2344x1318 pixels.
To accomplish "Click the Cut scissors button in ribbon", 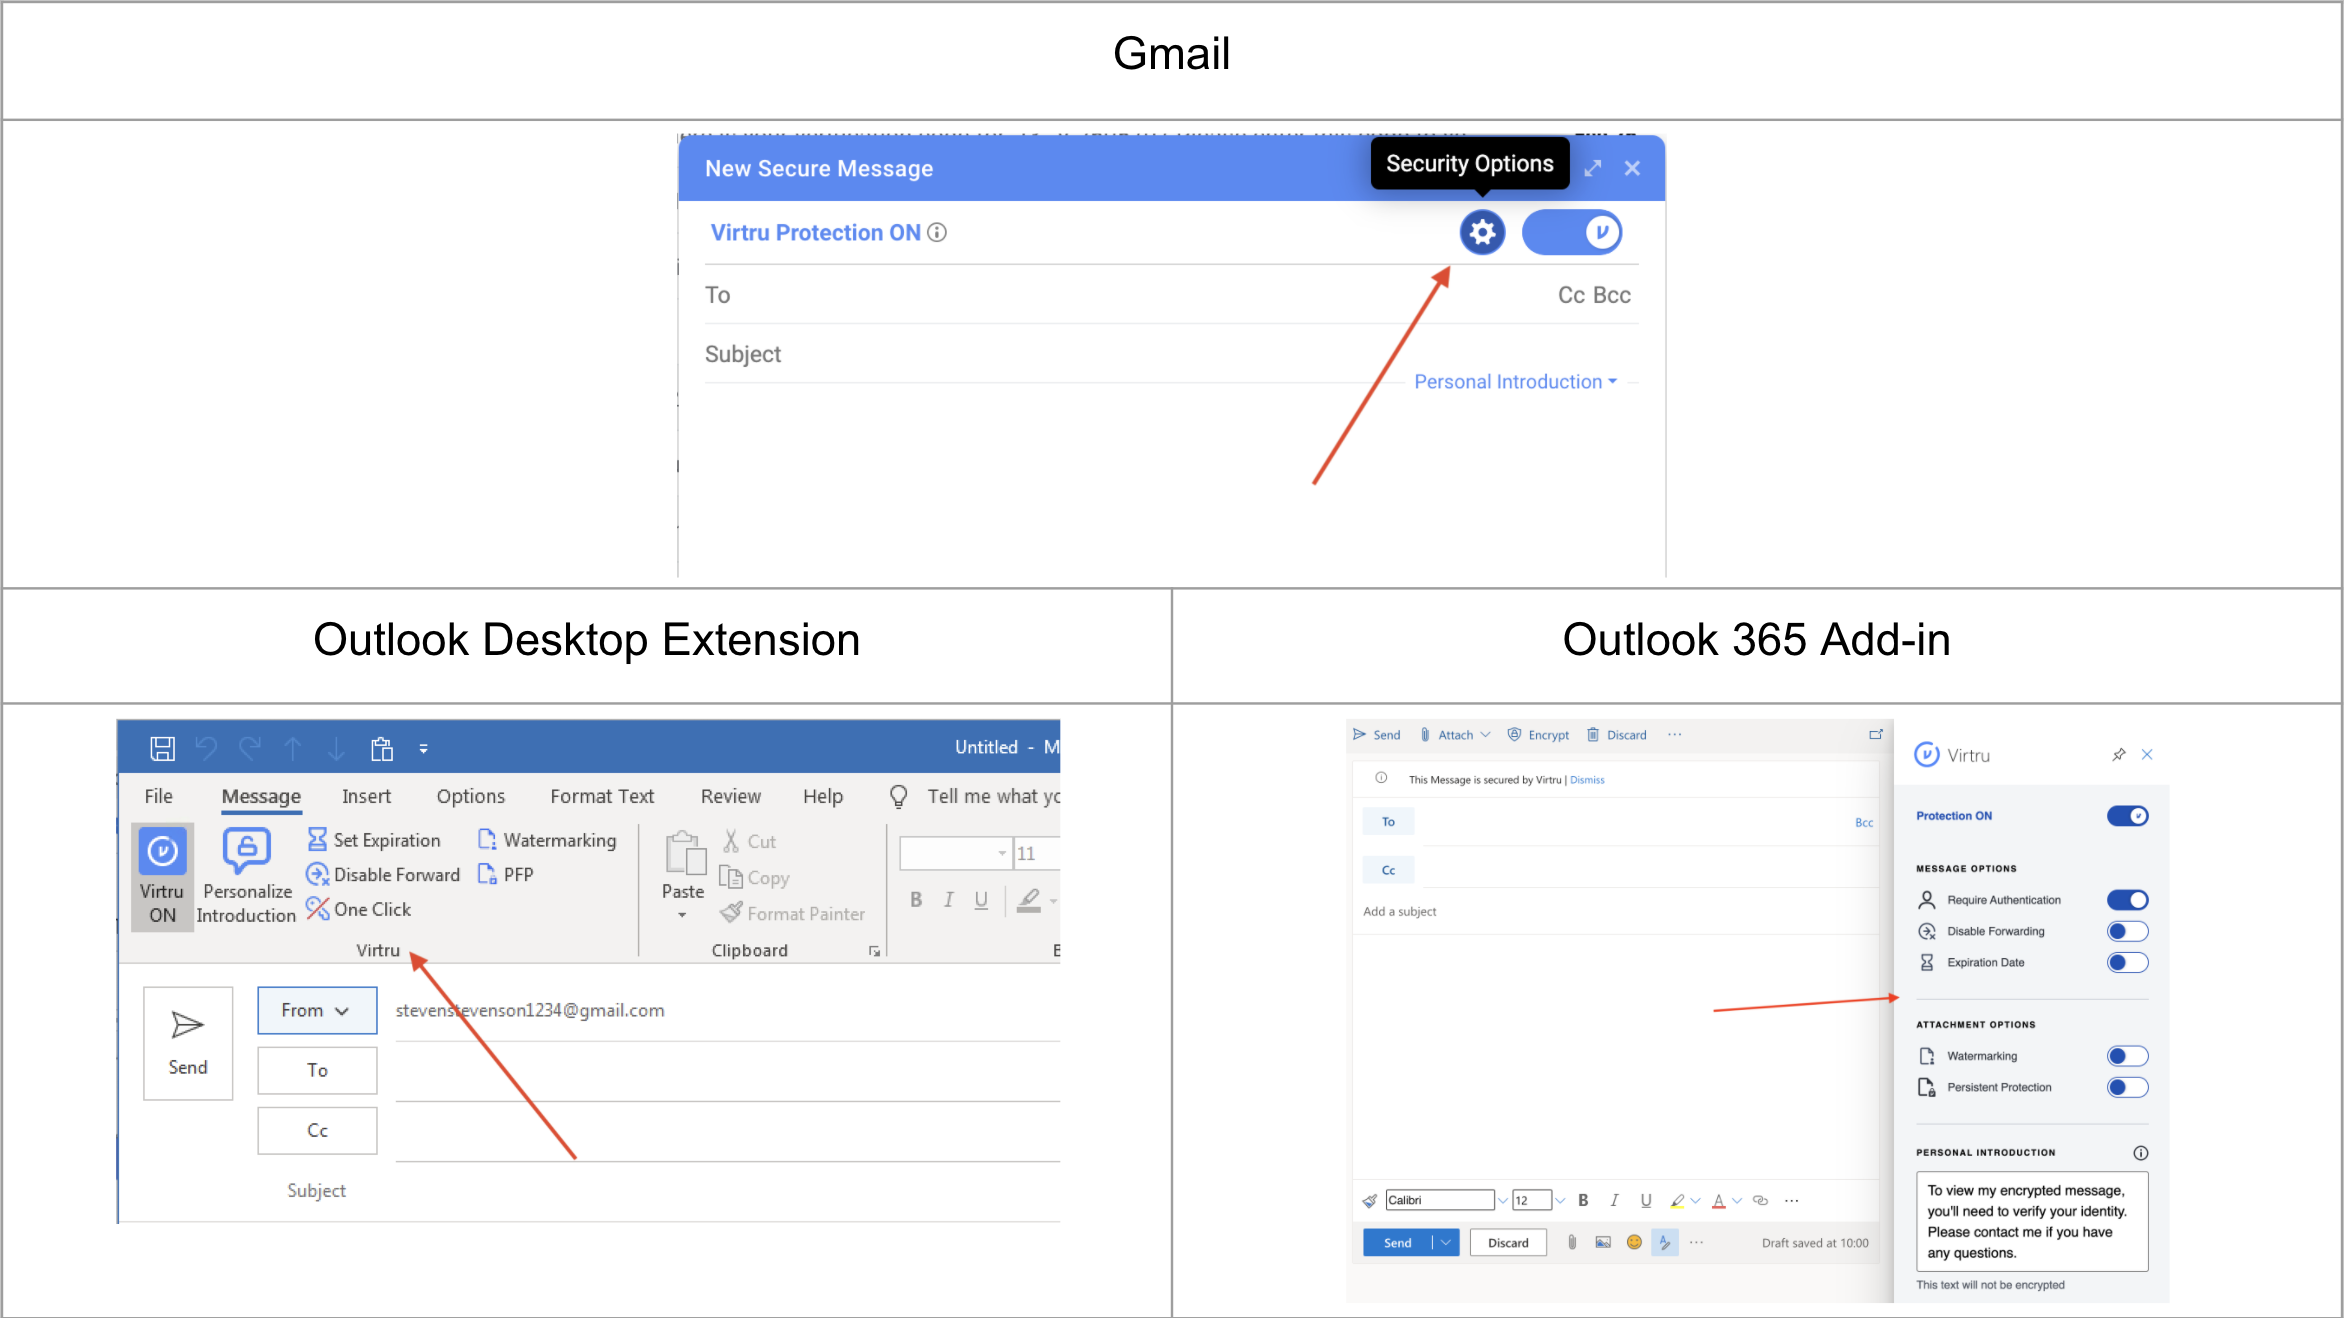I will (x=749, y=841).
